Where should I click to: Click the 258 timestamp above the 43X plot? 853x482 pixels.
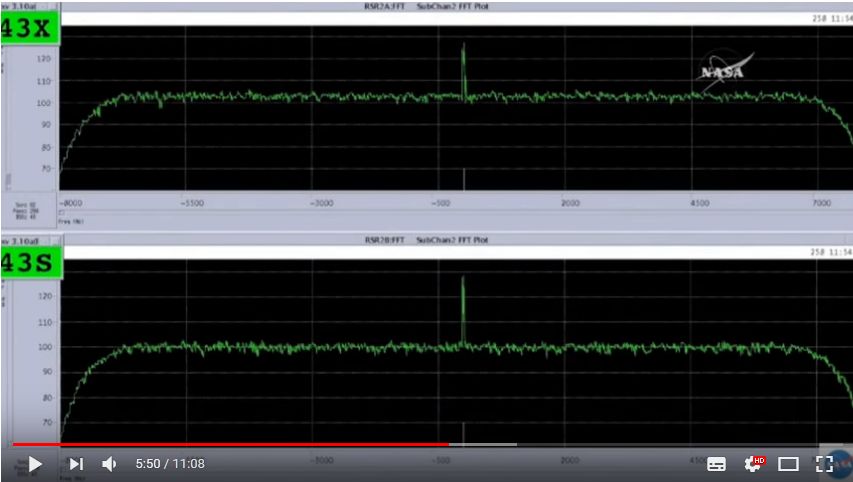pos(832,18)
